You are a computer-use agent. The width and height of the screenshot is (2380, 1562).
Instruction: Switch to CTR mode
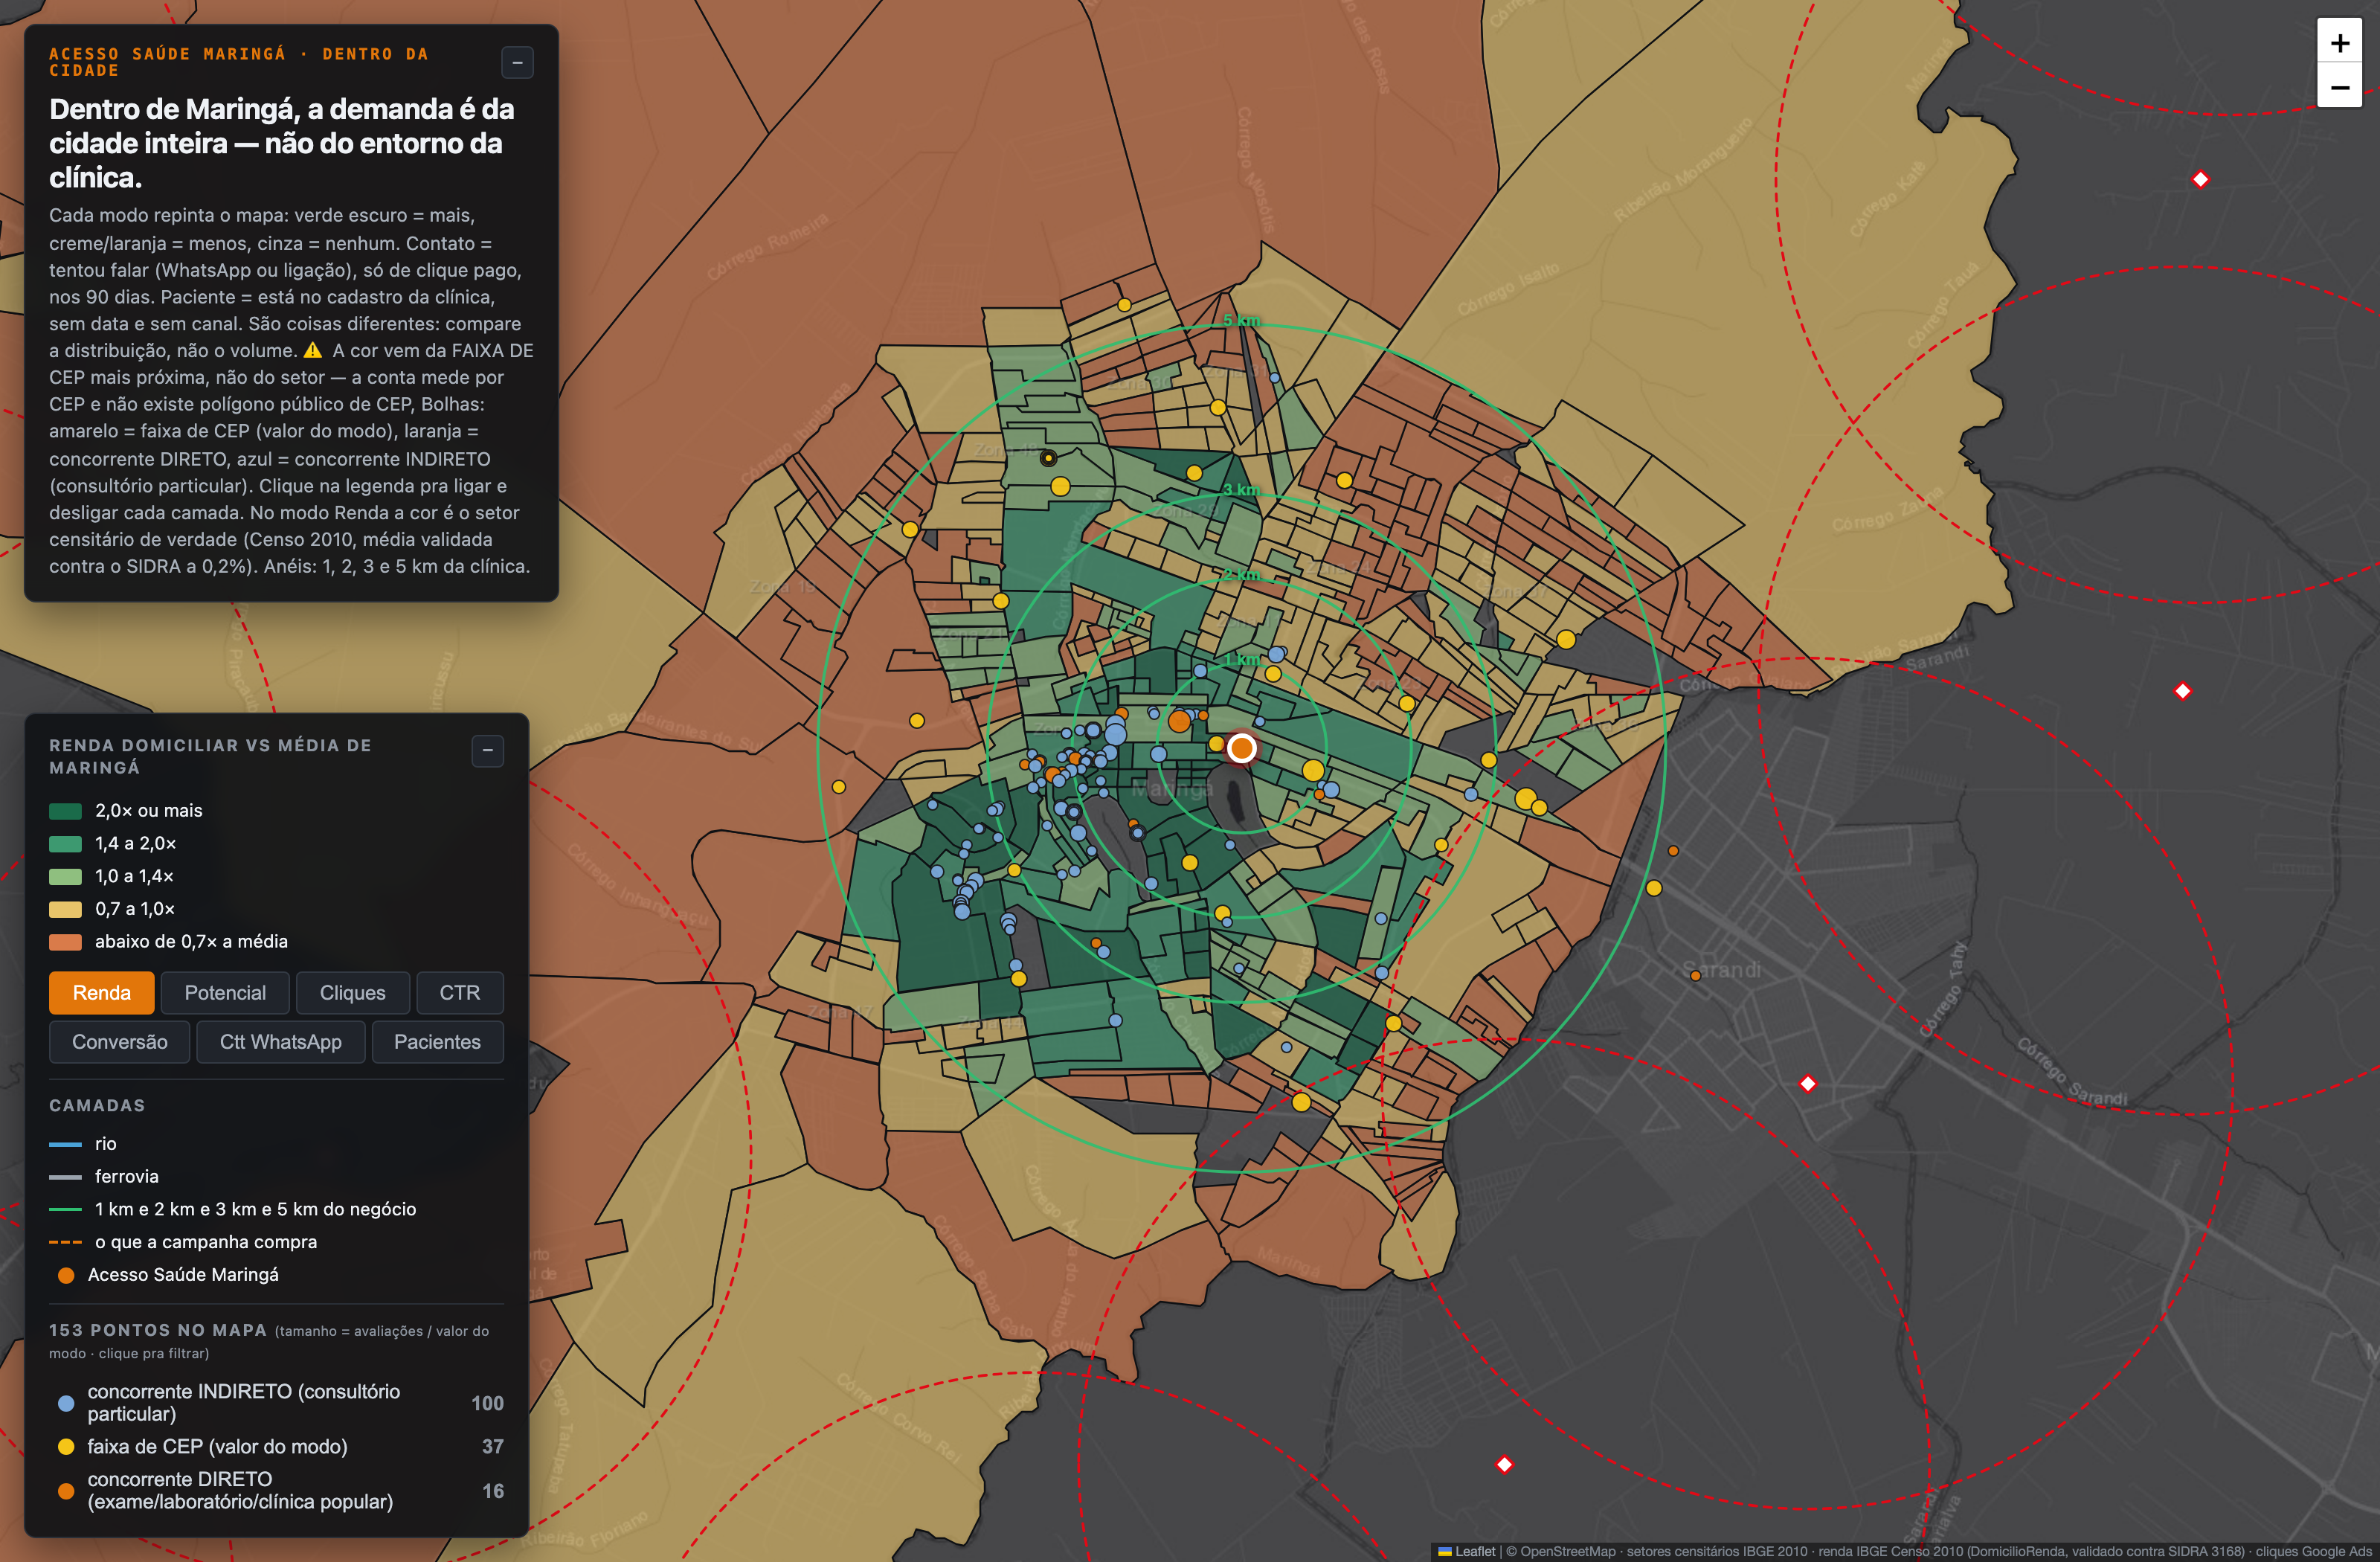pyautogui.click(x=459, y=992)
